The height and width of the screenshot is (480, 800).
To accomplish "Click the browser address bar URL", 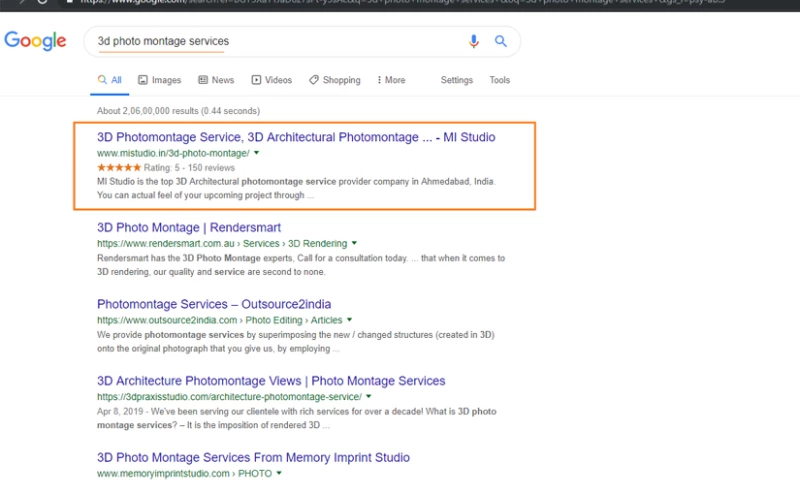I will (403, 2).
